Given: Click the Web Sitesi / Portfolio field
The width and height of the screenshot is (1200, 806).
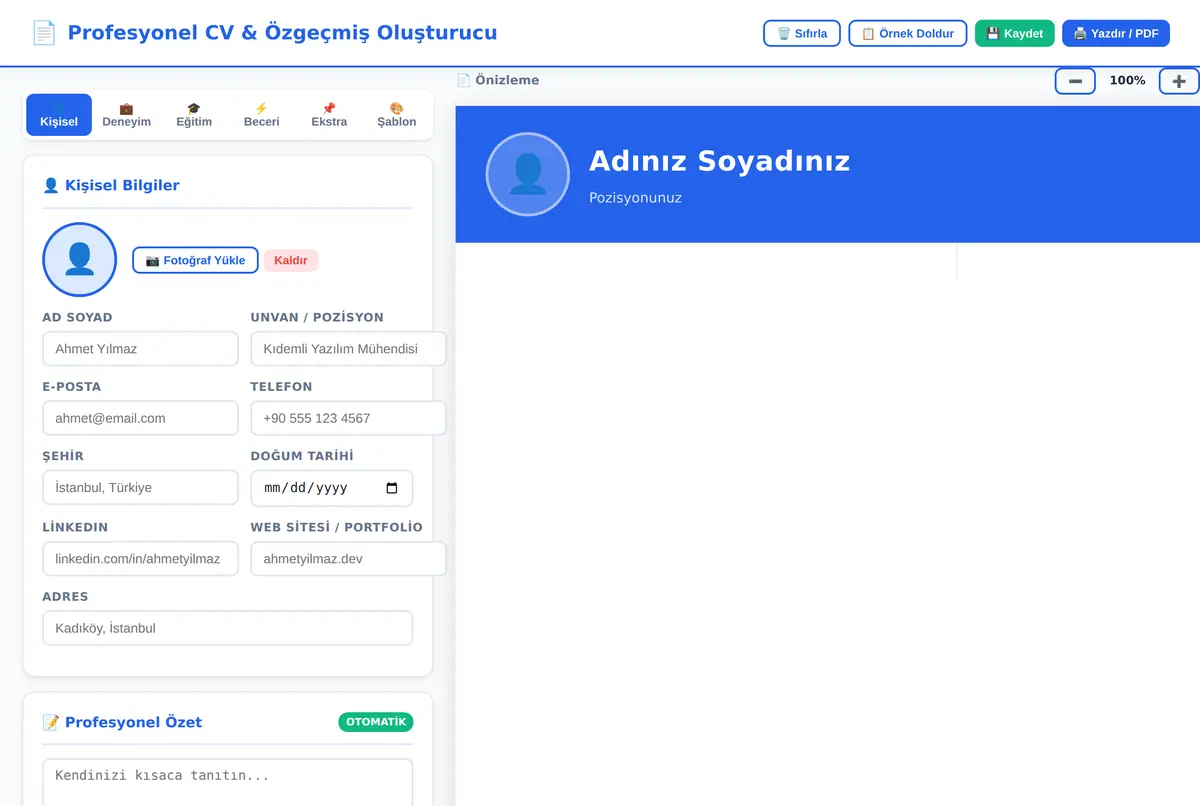Looking at the screenshot, I should [x=348, y=559].
